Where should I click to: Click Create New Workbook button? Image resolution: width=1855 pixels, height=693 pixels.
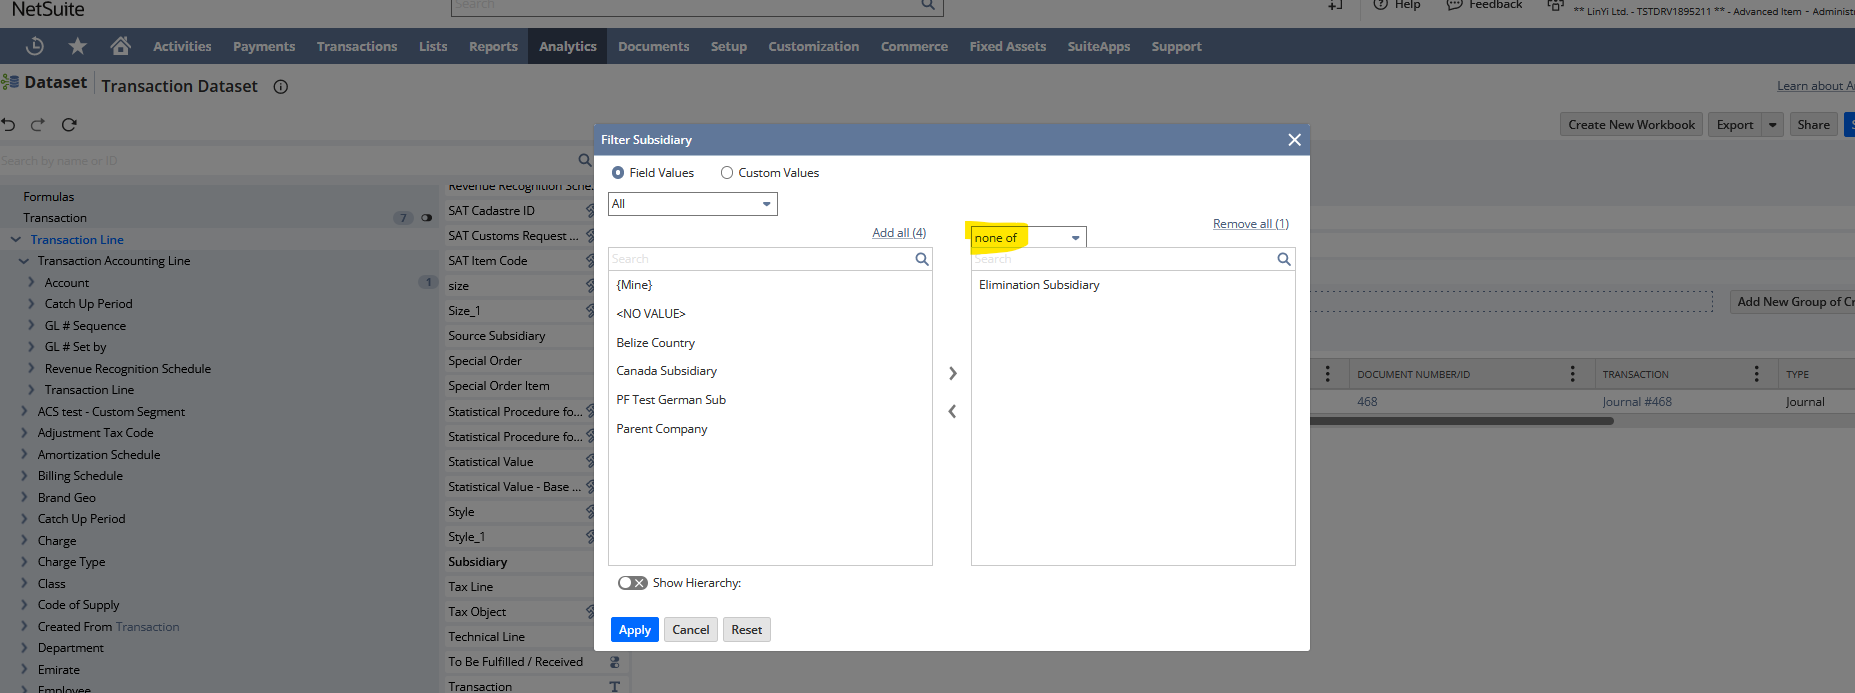[1632, 125]
